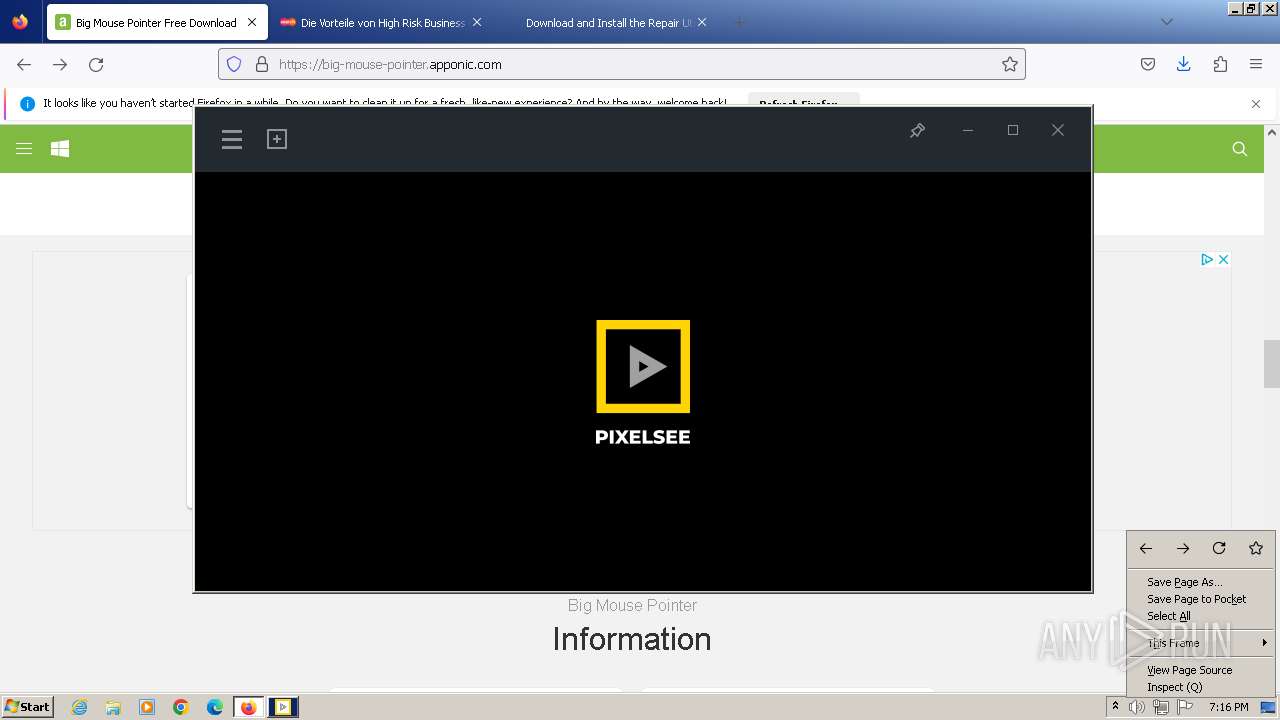Screen dimensions: 1280x720
Task: Close the ad with the X icon
Action: pyautogui.click(x=1222, y=259)
